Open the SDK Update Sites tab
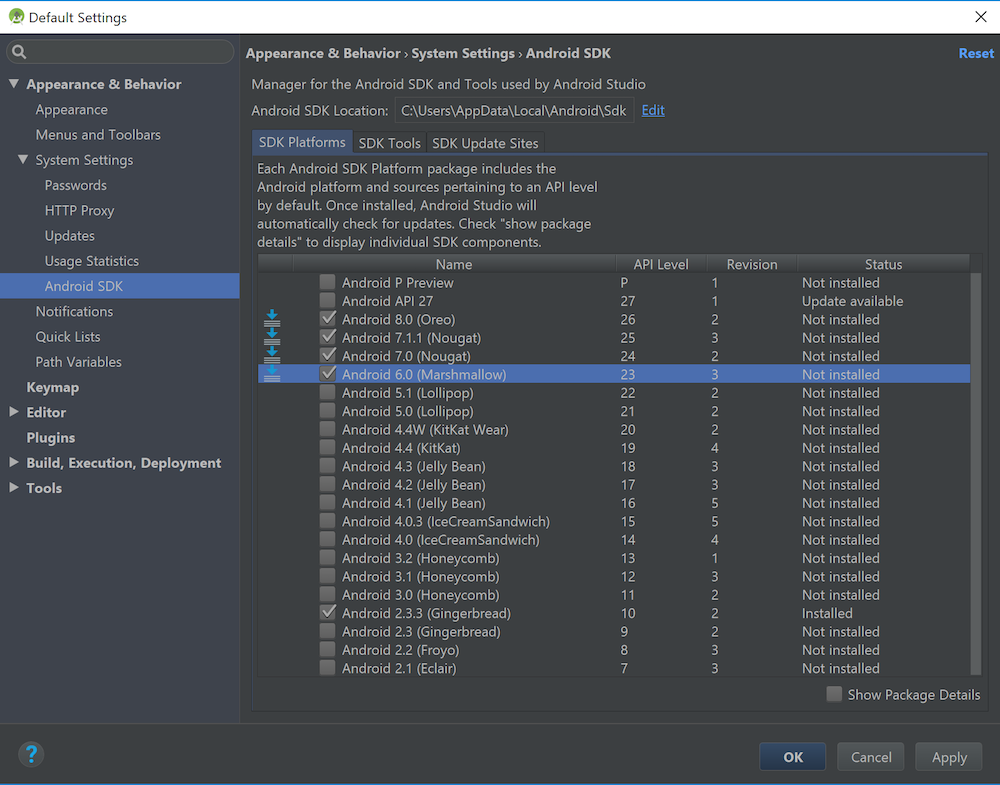Screen dimensions: 1000x785 [485, 143]
